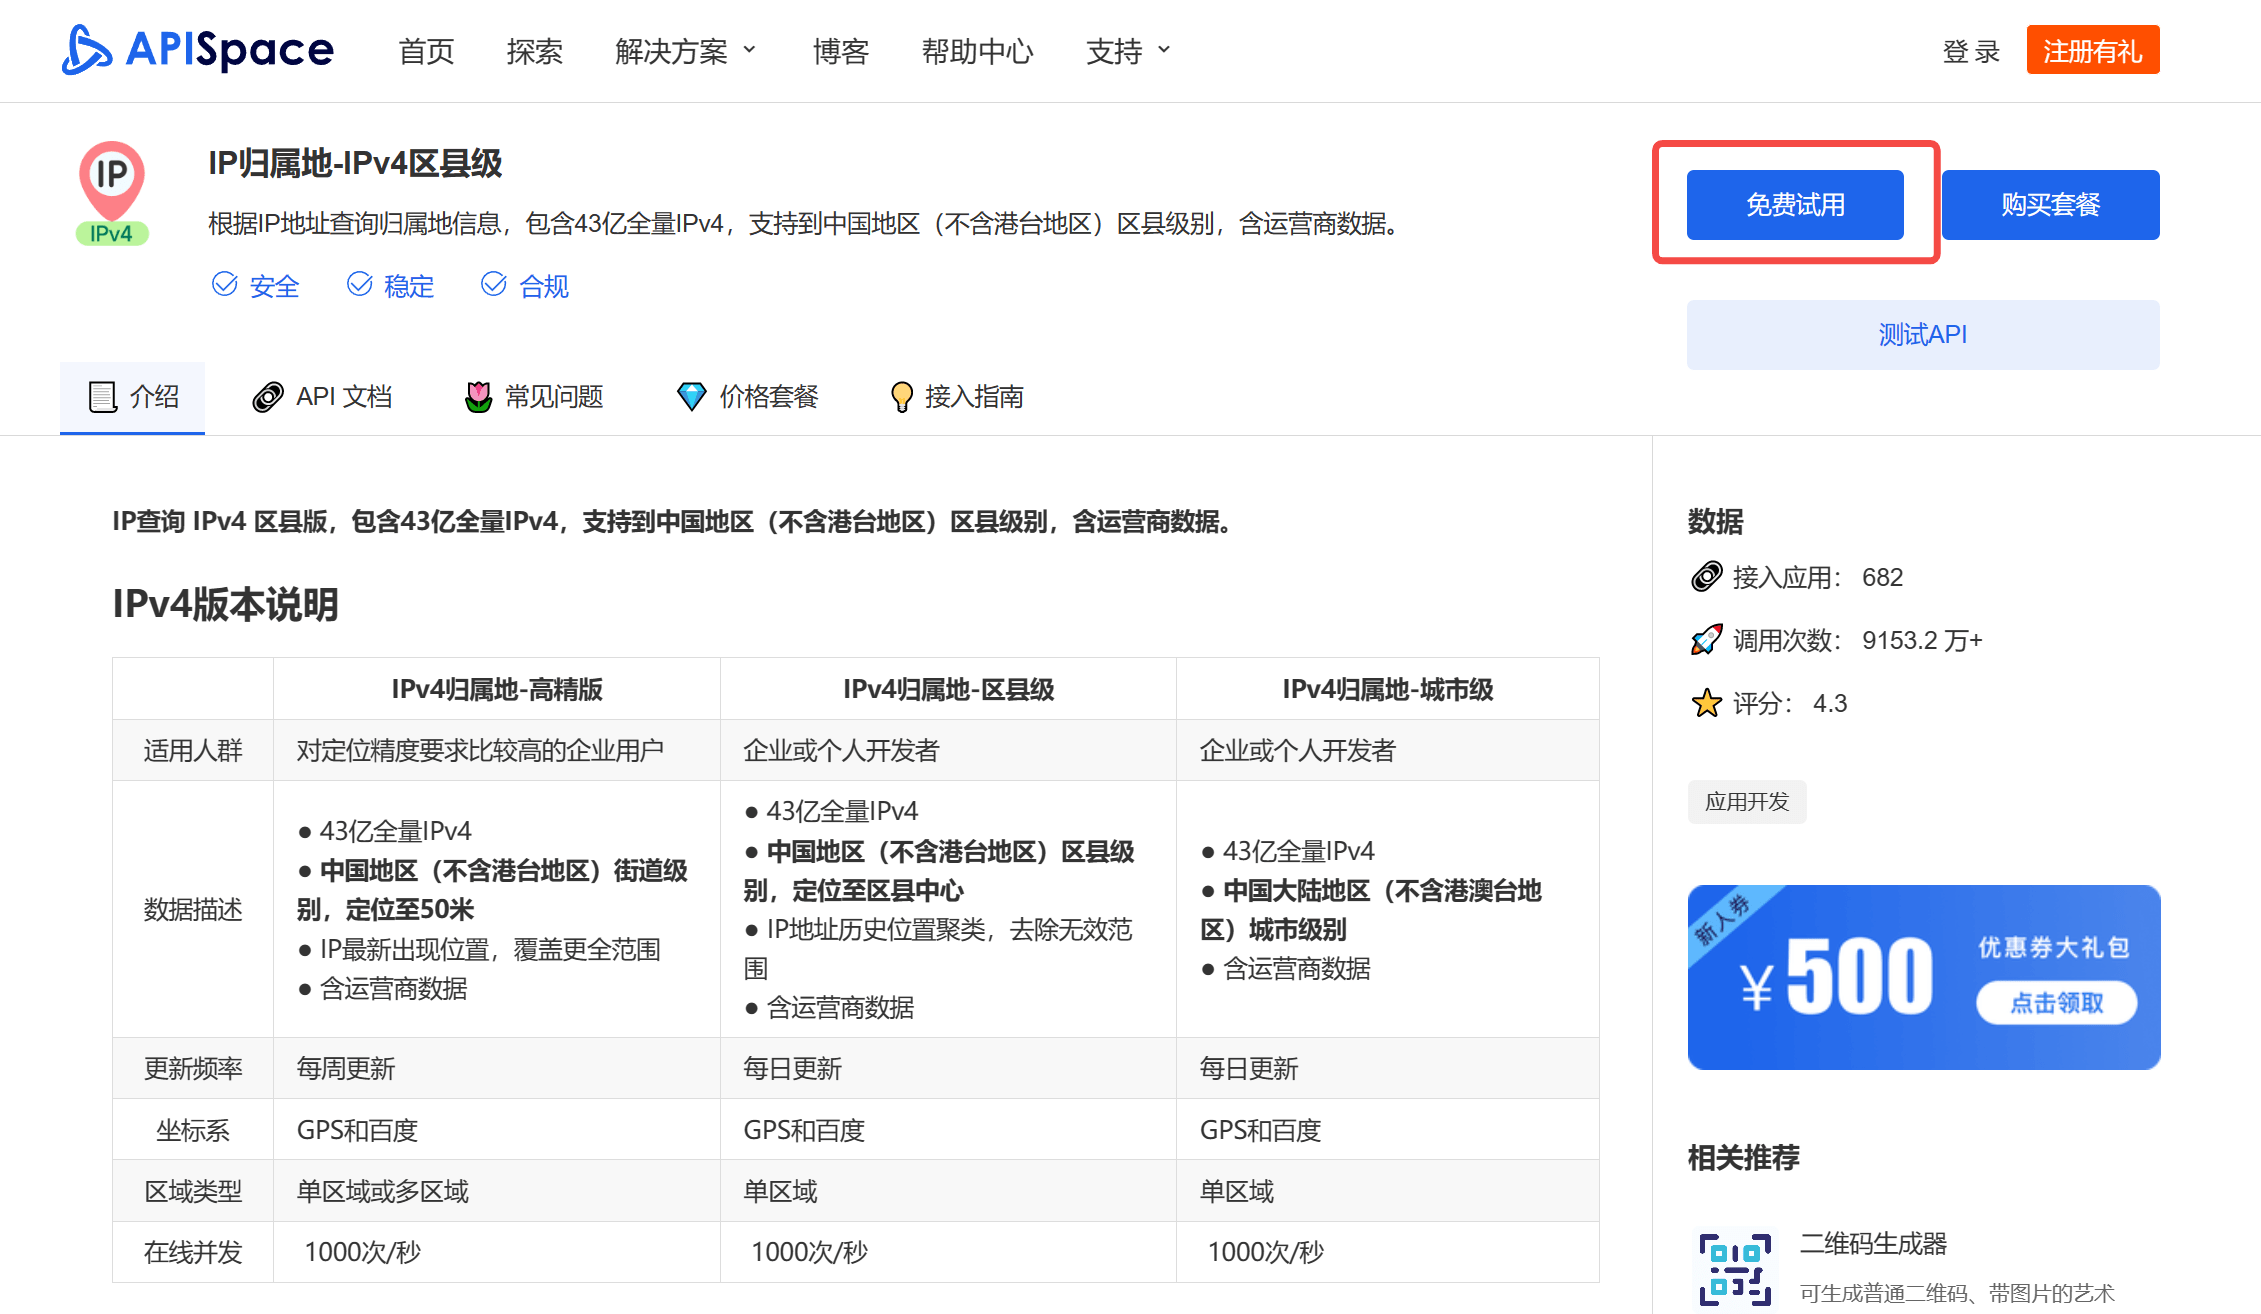This screenshot has height=1314, width=2261.
Task: Switch to the 常见问题 tab
Action: pos(534,397)
